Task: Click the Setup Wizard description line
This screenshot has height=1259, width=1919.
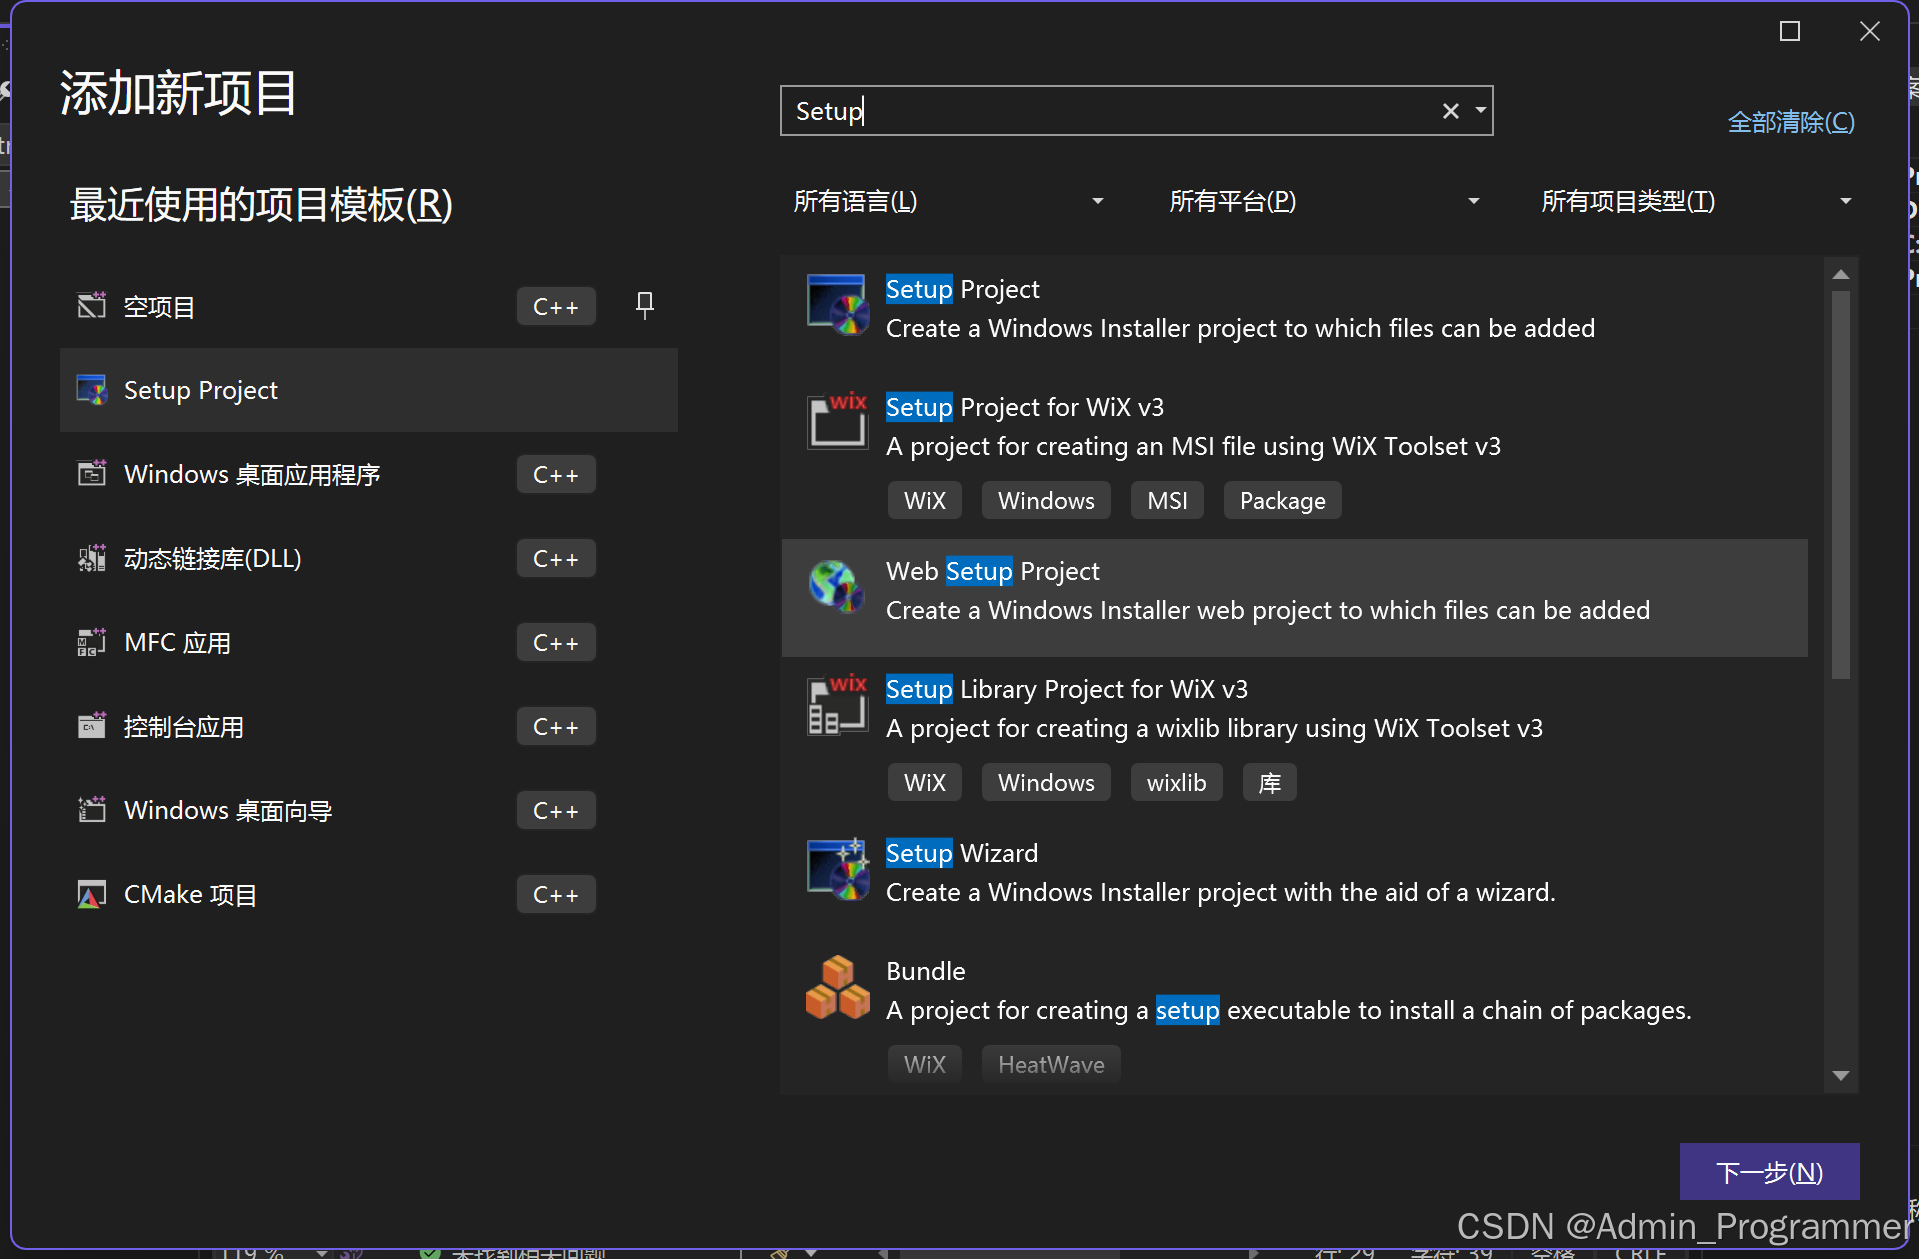Action: 1221,892
